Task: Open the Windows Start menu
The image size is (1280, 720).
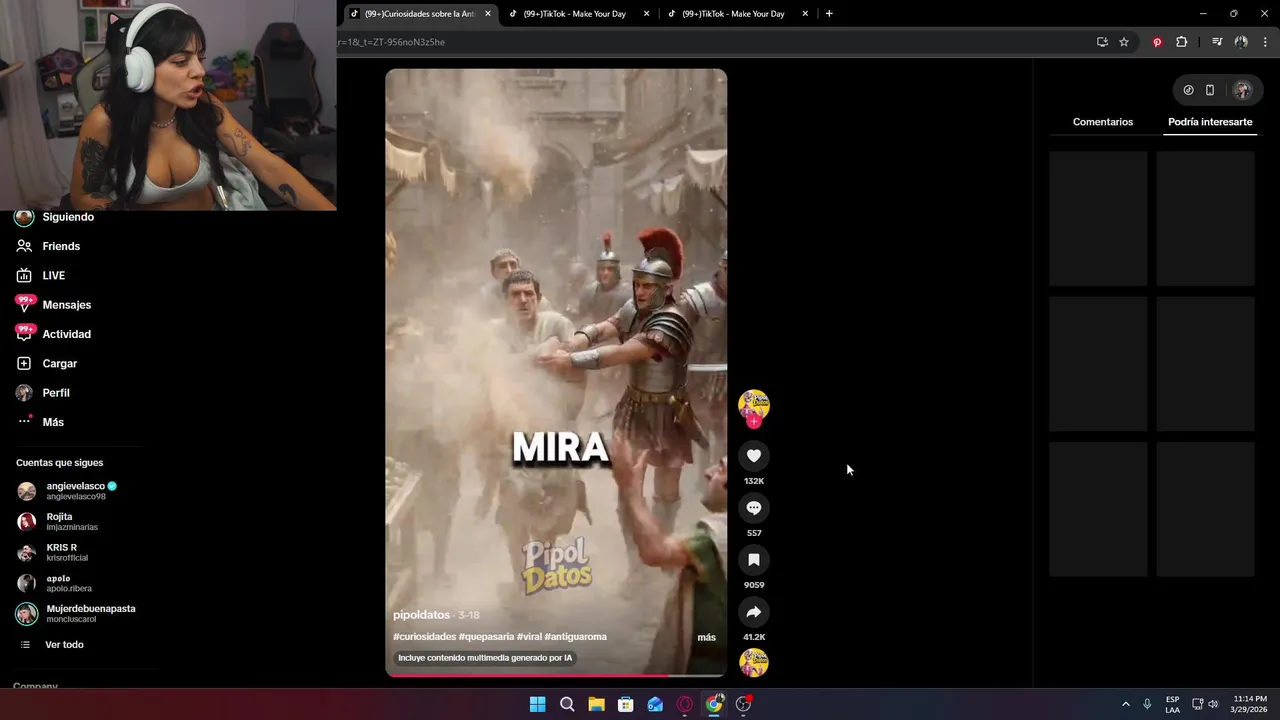Action: pyautogui.click(x=537, y=704)
